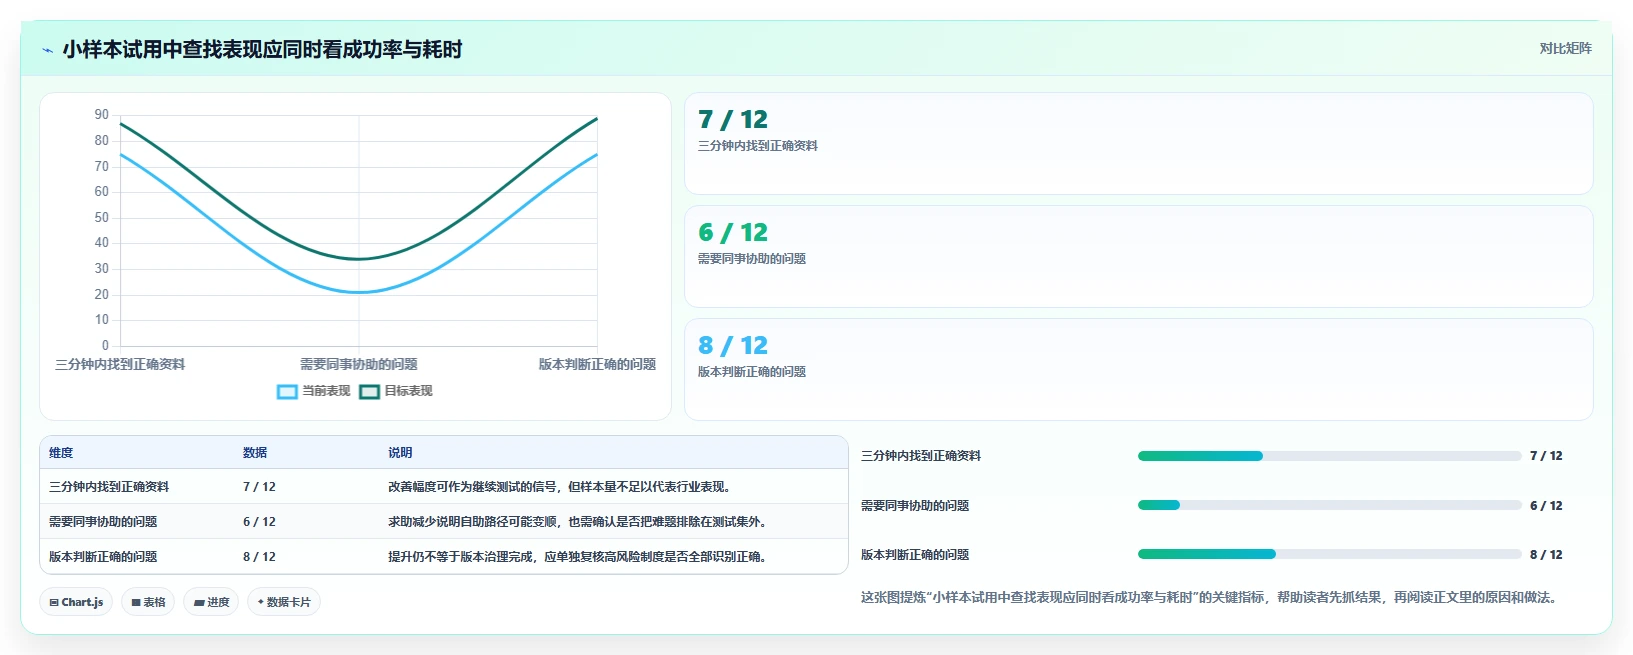Click the 对比矩阵 label in the header

click(1565, 48)
